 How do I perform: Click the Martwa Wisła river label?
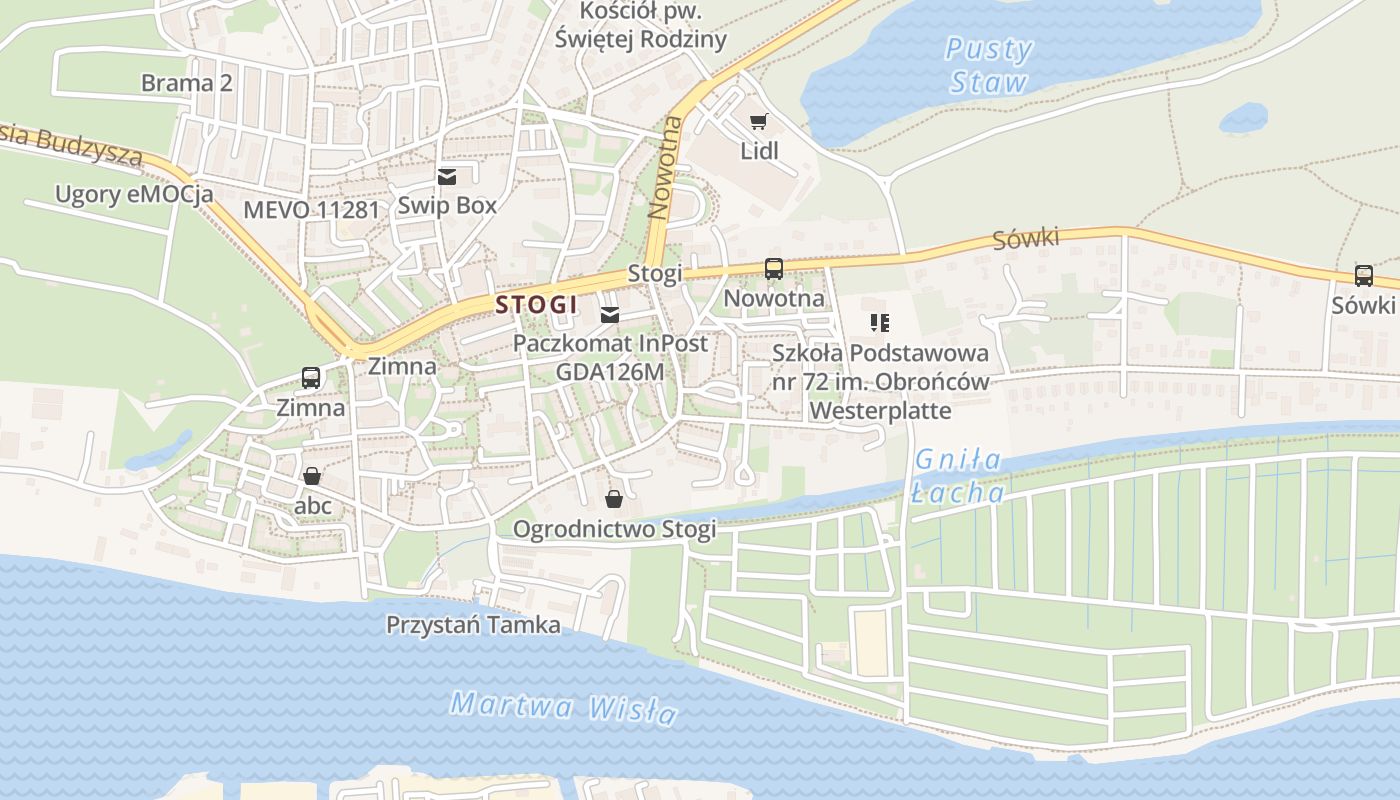[563, 707]
